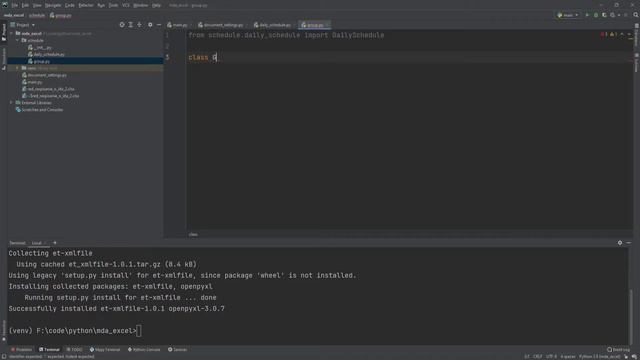This screenshot has width=640, height=360.
Task: Click Run with Coverage icon
Action: pyautogui.click(x=604, y=15)
